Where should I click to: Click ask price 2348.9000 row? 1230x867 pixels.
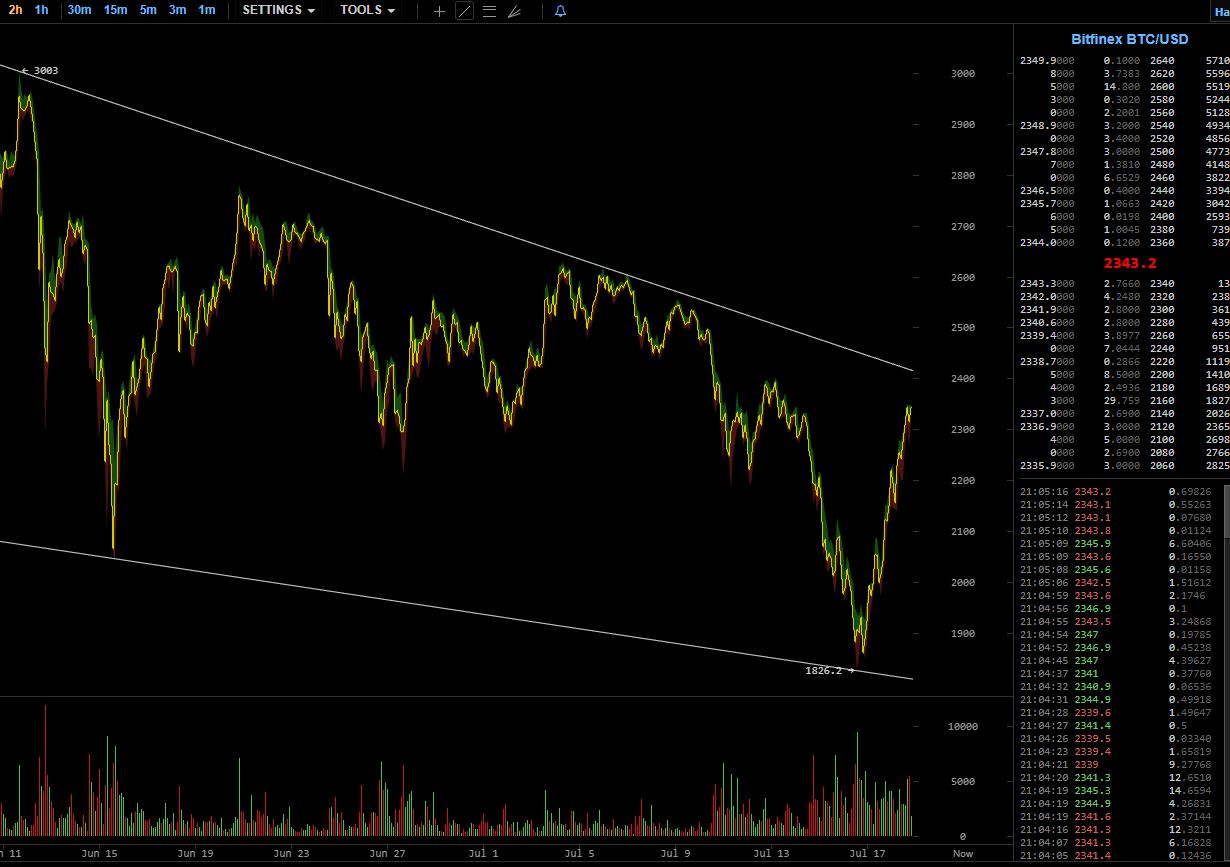1047,126
